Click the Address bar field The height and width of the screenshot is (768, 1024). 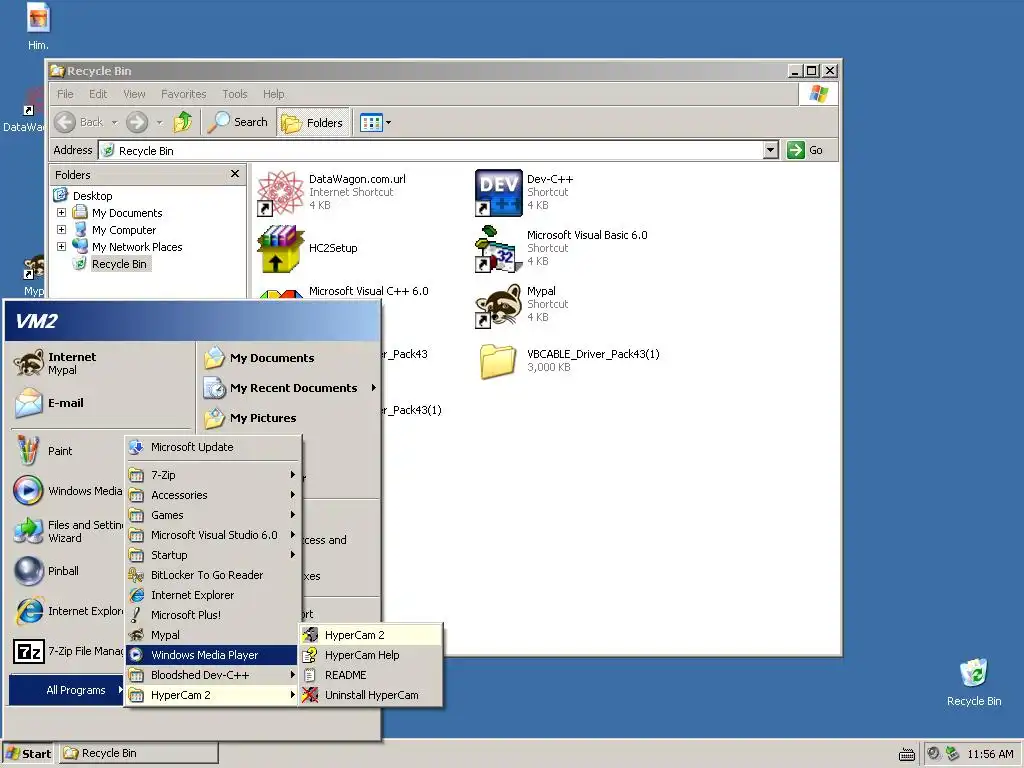(x=431, y=150)
